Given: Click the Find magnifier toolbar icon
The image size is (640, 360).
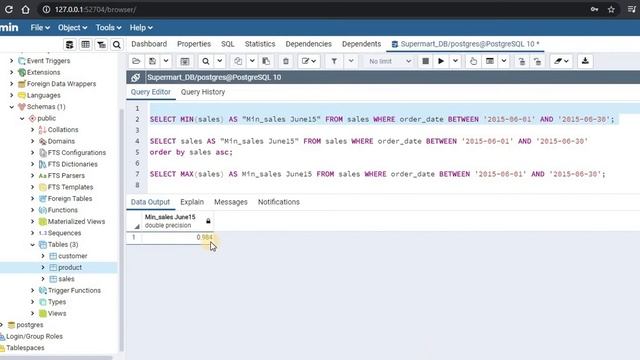Looking at the screenshot, I should tap(206, 61).
